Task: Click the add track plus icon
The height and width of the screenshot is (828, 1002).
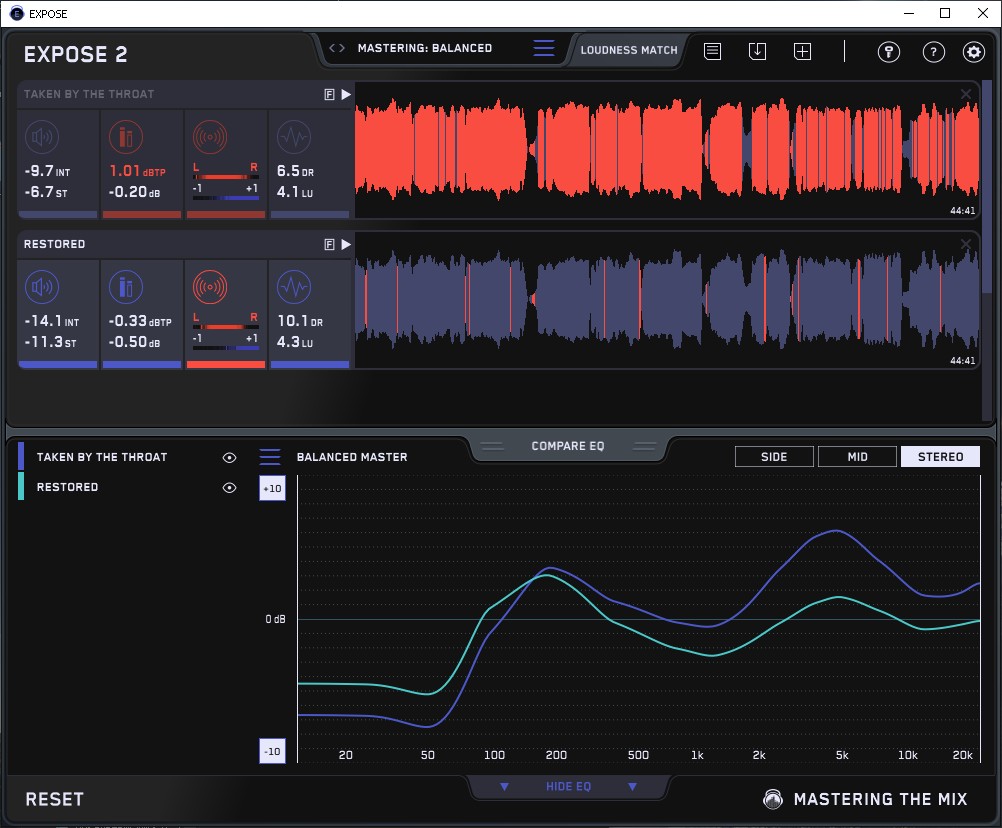Action: pos(802,51)
